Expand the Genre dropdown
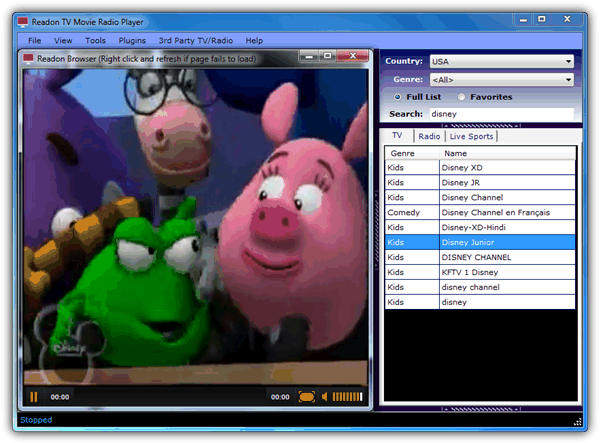Screen dimensions: 600x443 tap(502, 80)
